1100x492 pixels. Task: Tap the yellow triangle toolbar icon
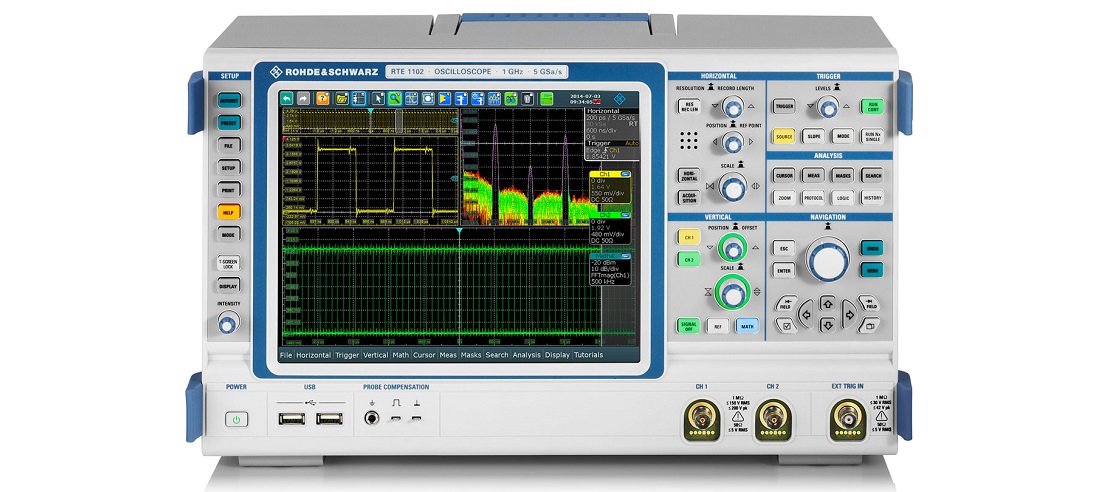tap(445, 98)
